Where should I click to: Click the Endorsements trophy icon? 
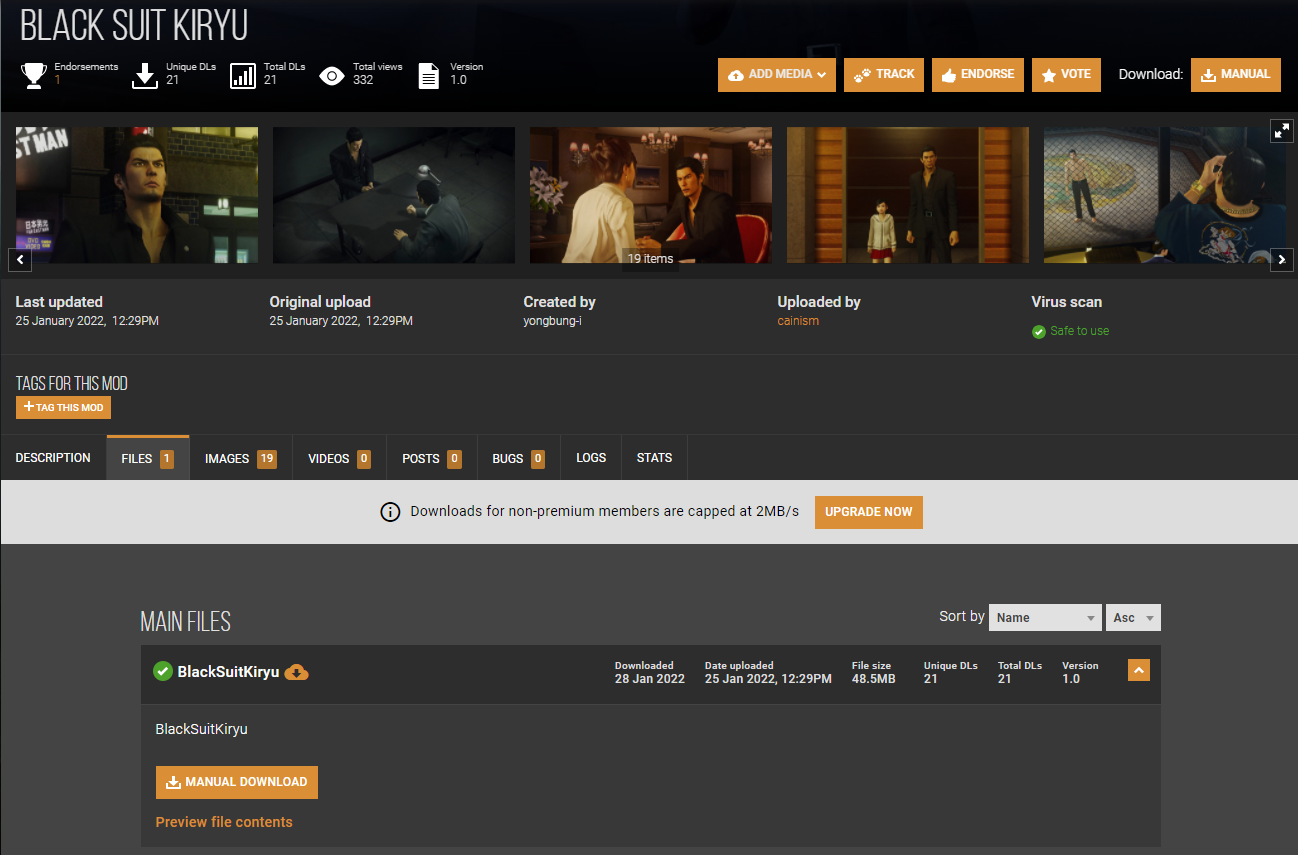click(34, 76)
